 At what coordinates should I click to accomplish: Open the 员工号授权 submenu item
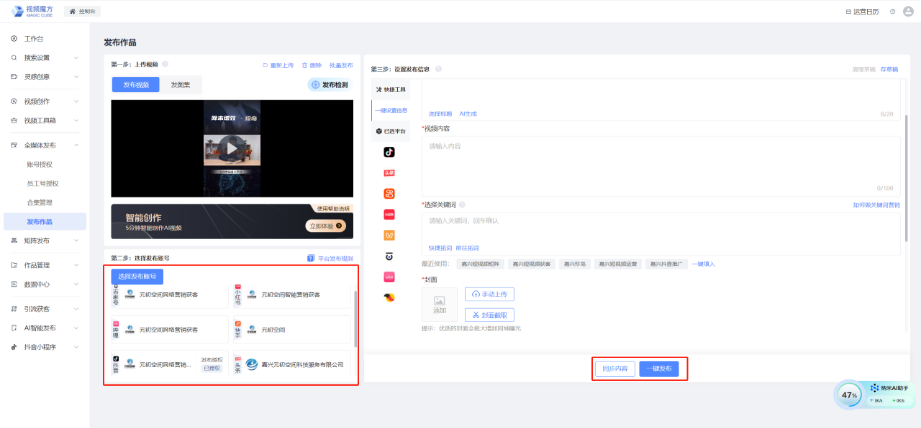click(x=42, y=183)
